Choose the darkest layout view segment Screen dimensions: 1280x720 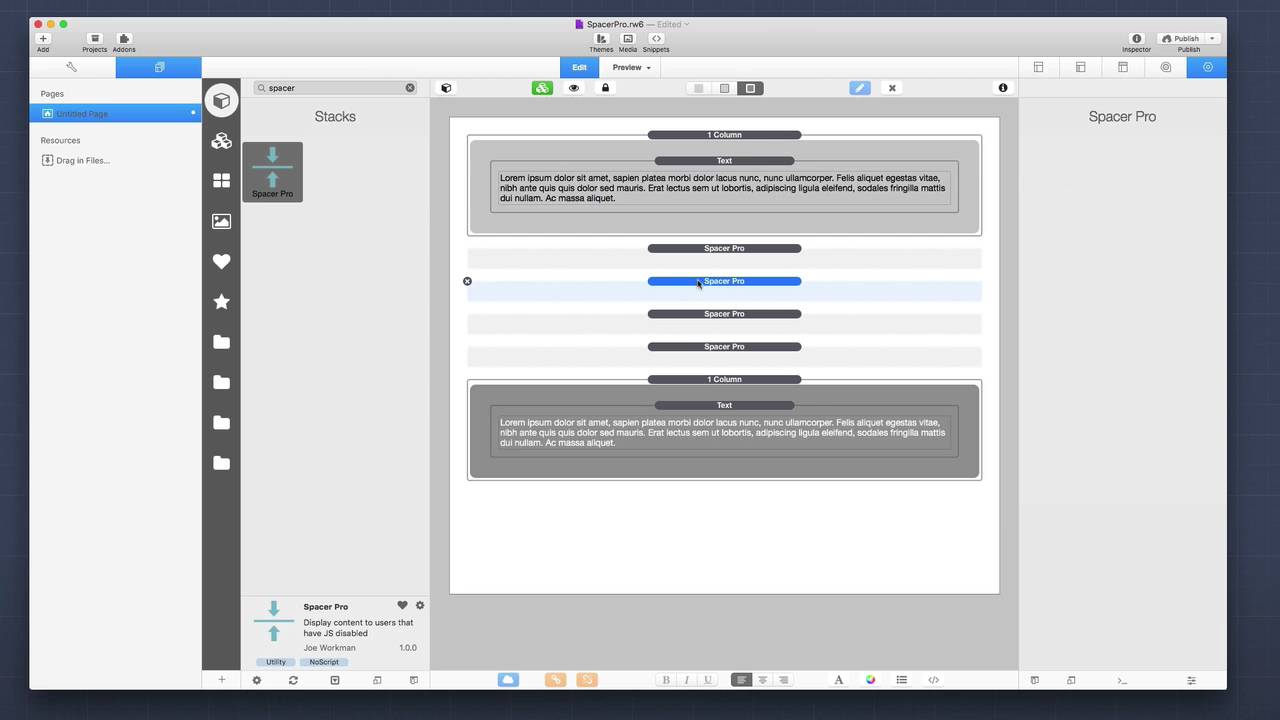coord(750,88)
